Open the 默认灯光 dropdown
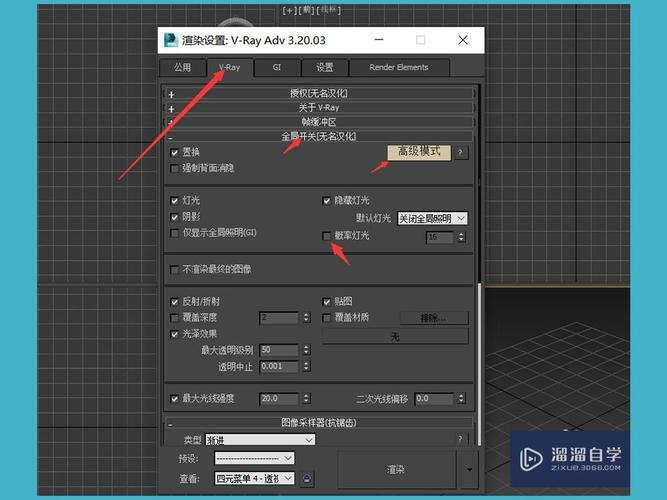The height and width of the screenshot is (500, 667). (x=432, y=219)
